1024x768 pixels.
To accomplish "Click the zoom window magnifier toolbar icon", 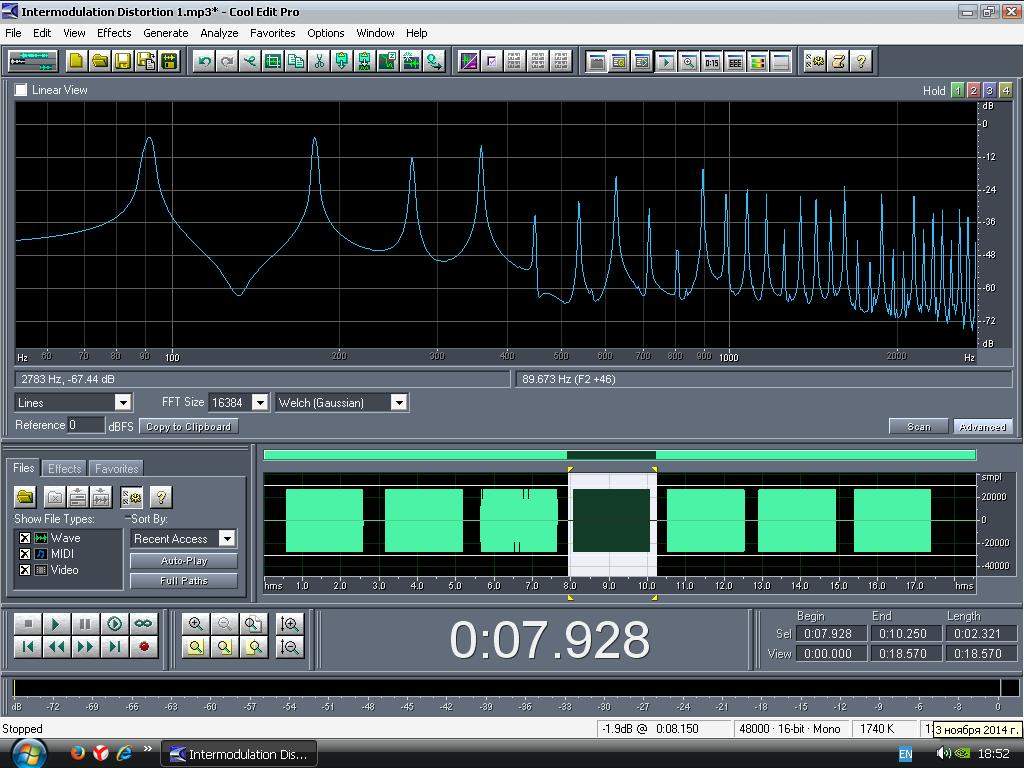I will pos(688,62).
